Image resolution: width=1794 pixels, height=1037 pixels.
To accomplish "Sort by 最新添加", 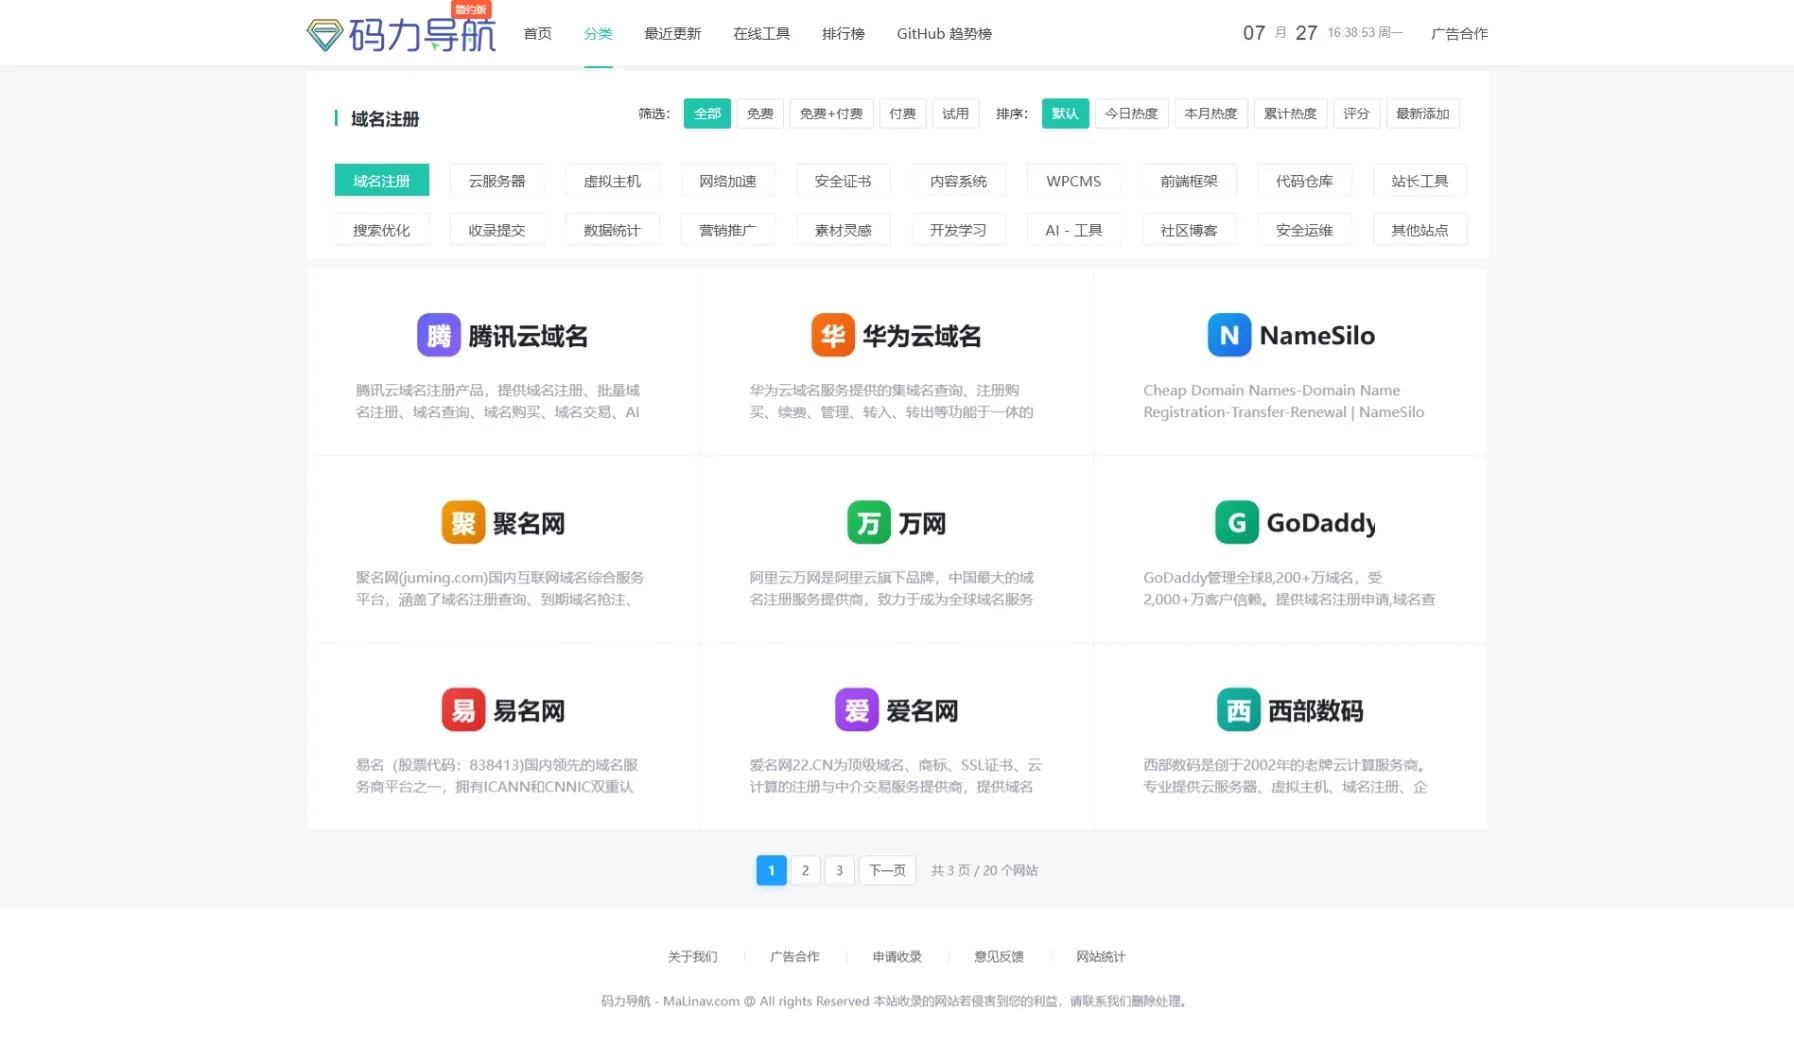I will click(x=1422, y=113).
